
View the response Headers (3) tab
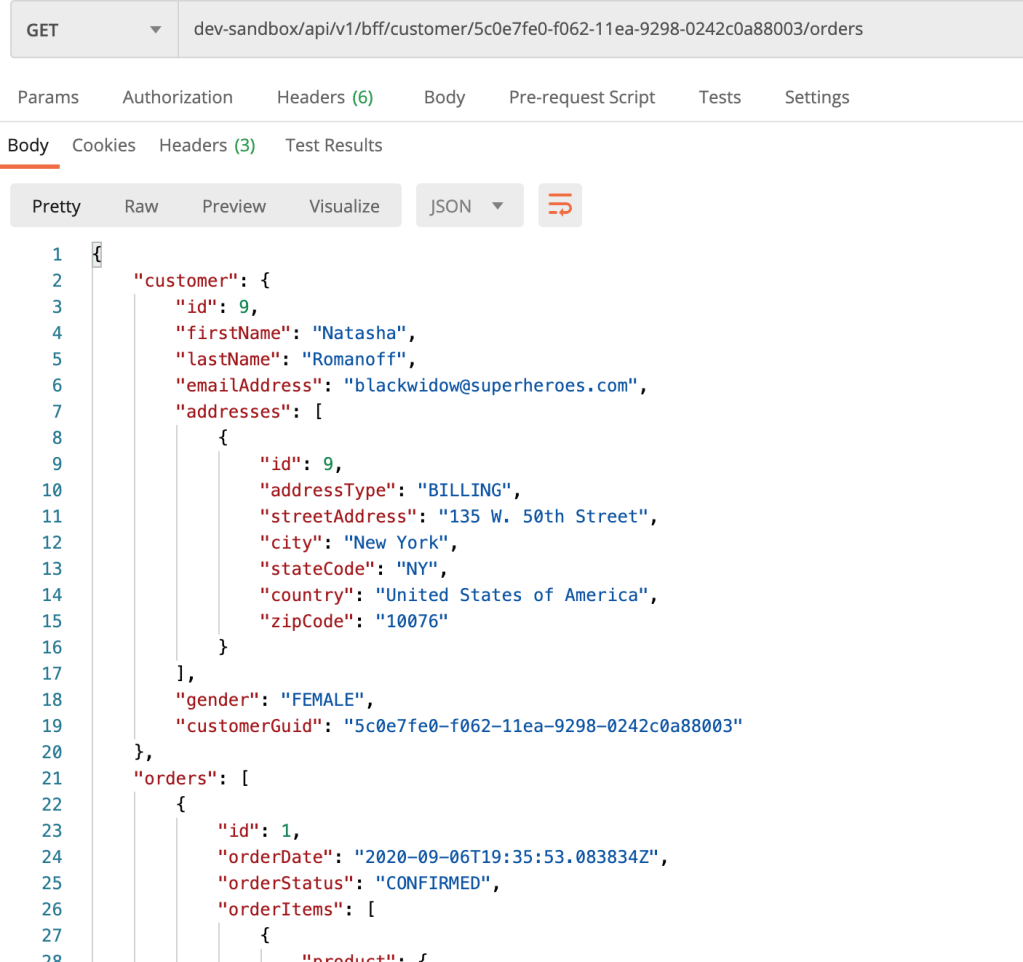(207, 145)
